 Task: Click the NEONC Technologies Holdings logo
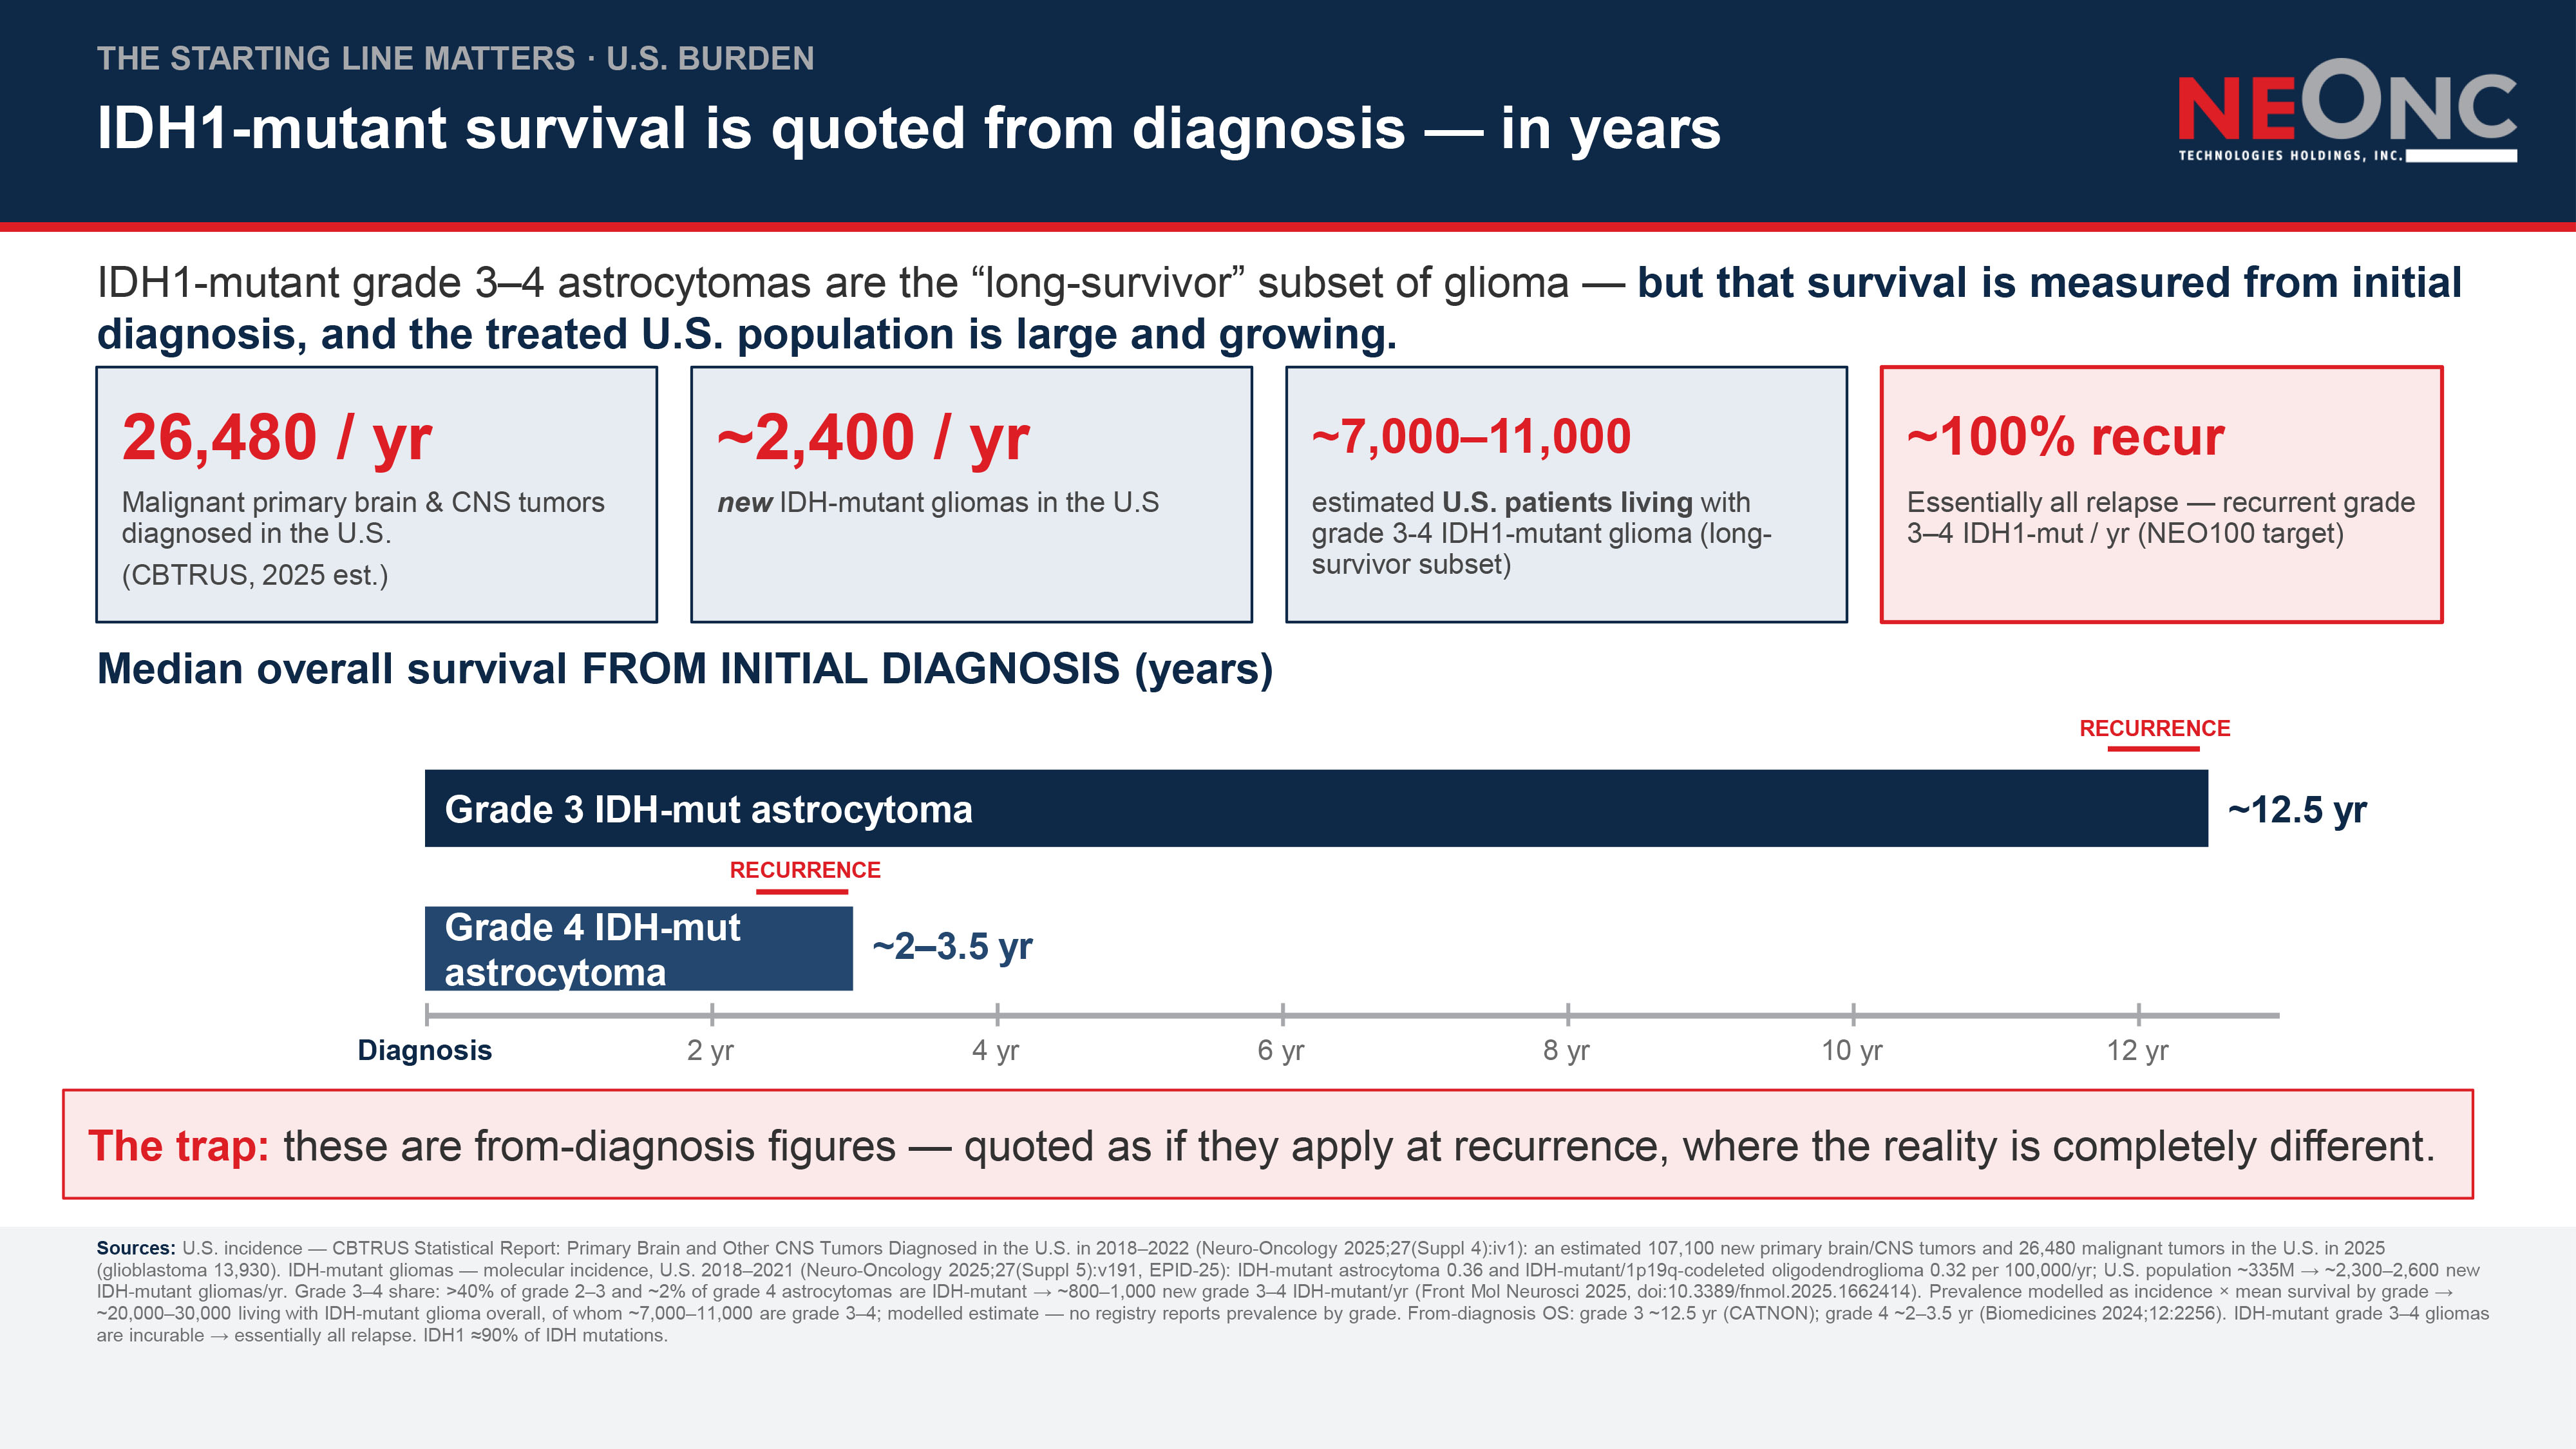coord(2347,111)
